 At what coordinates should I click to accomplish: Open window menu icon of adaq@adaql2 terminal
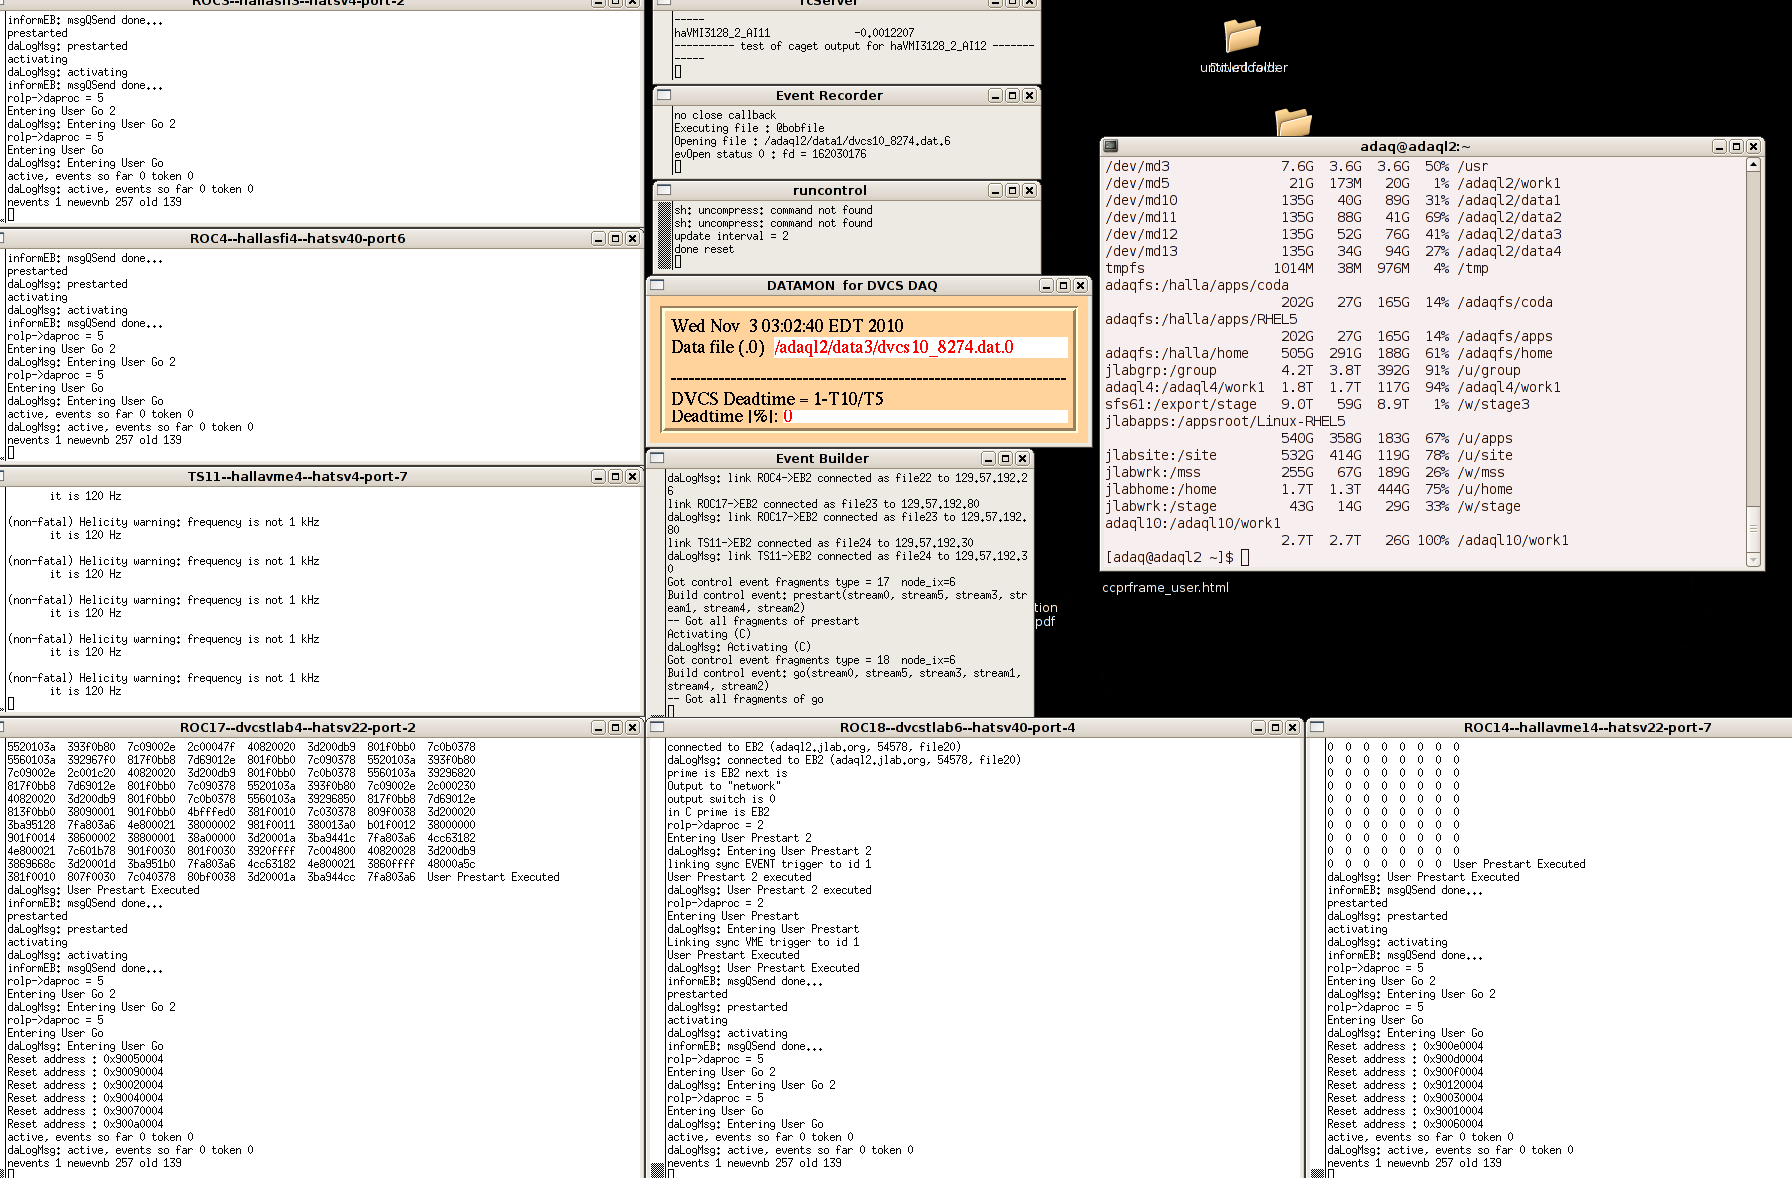pos(1110,146)
